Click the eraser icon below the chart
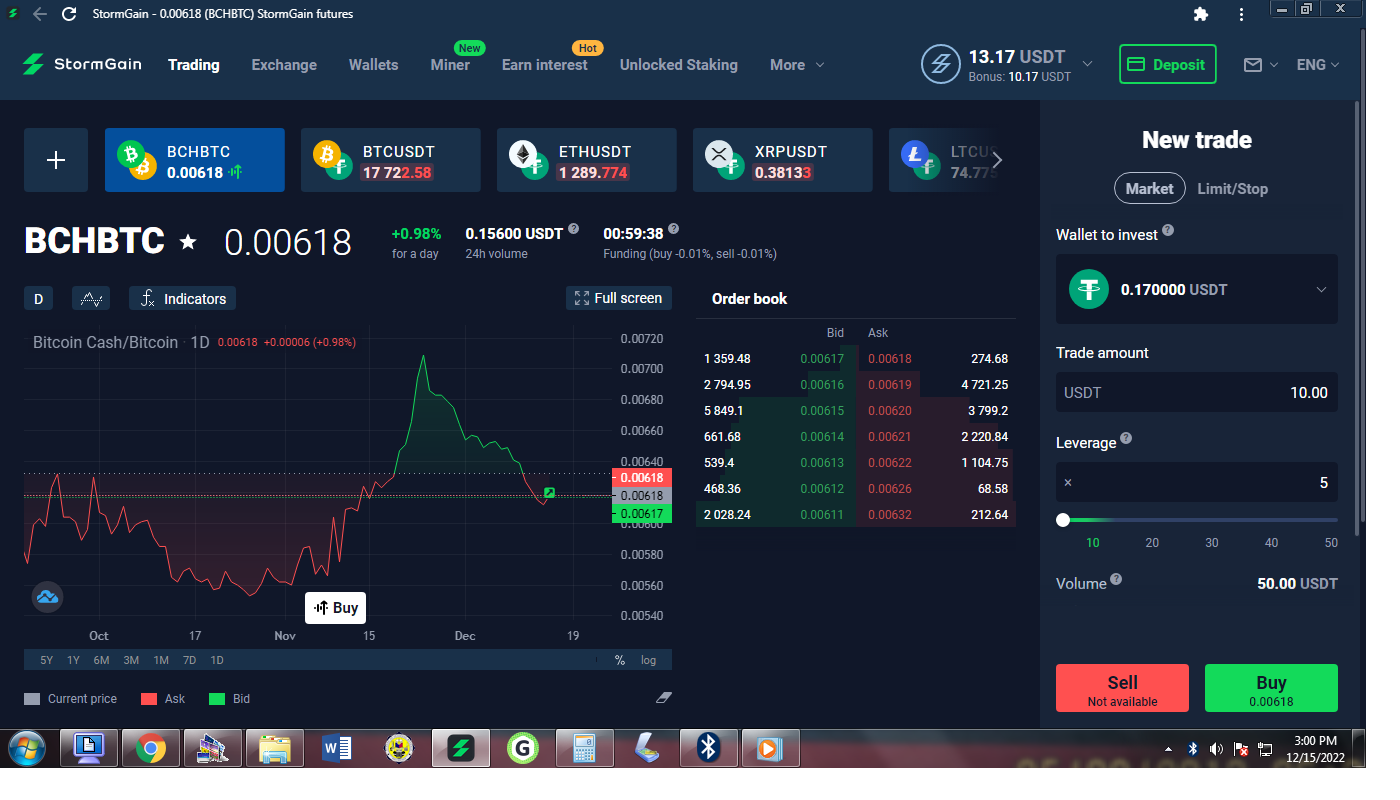1400x800 pixels. tap(663, 698)
